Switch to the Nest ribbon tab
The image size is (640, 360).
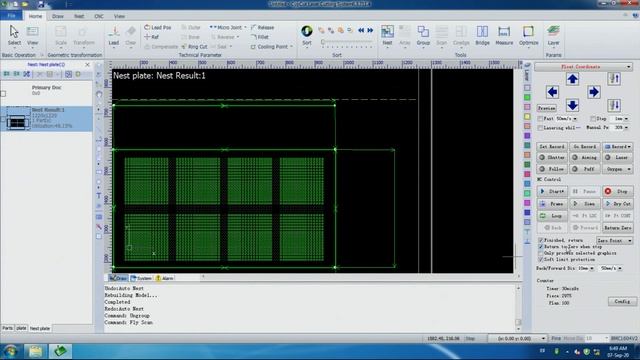[x=79, y=16]
